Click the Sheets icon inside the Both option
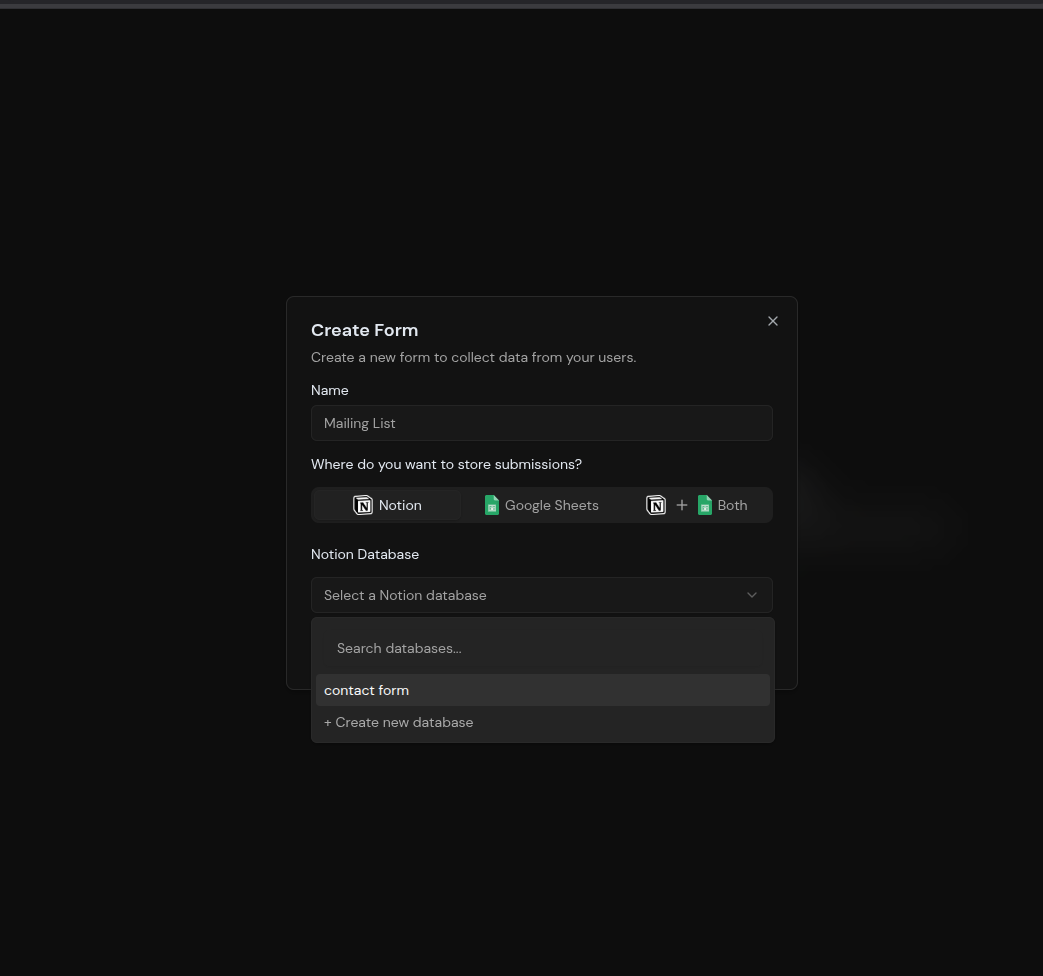1043x976 pixels. tap(705, 505)
